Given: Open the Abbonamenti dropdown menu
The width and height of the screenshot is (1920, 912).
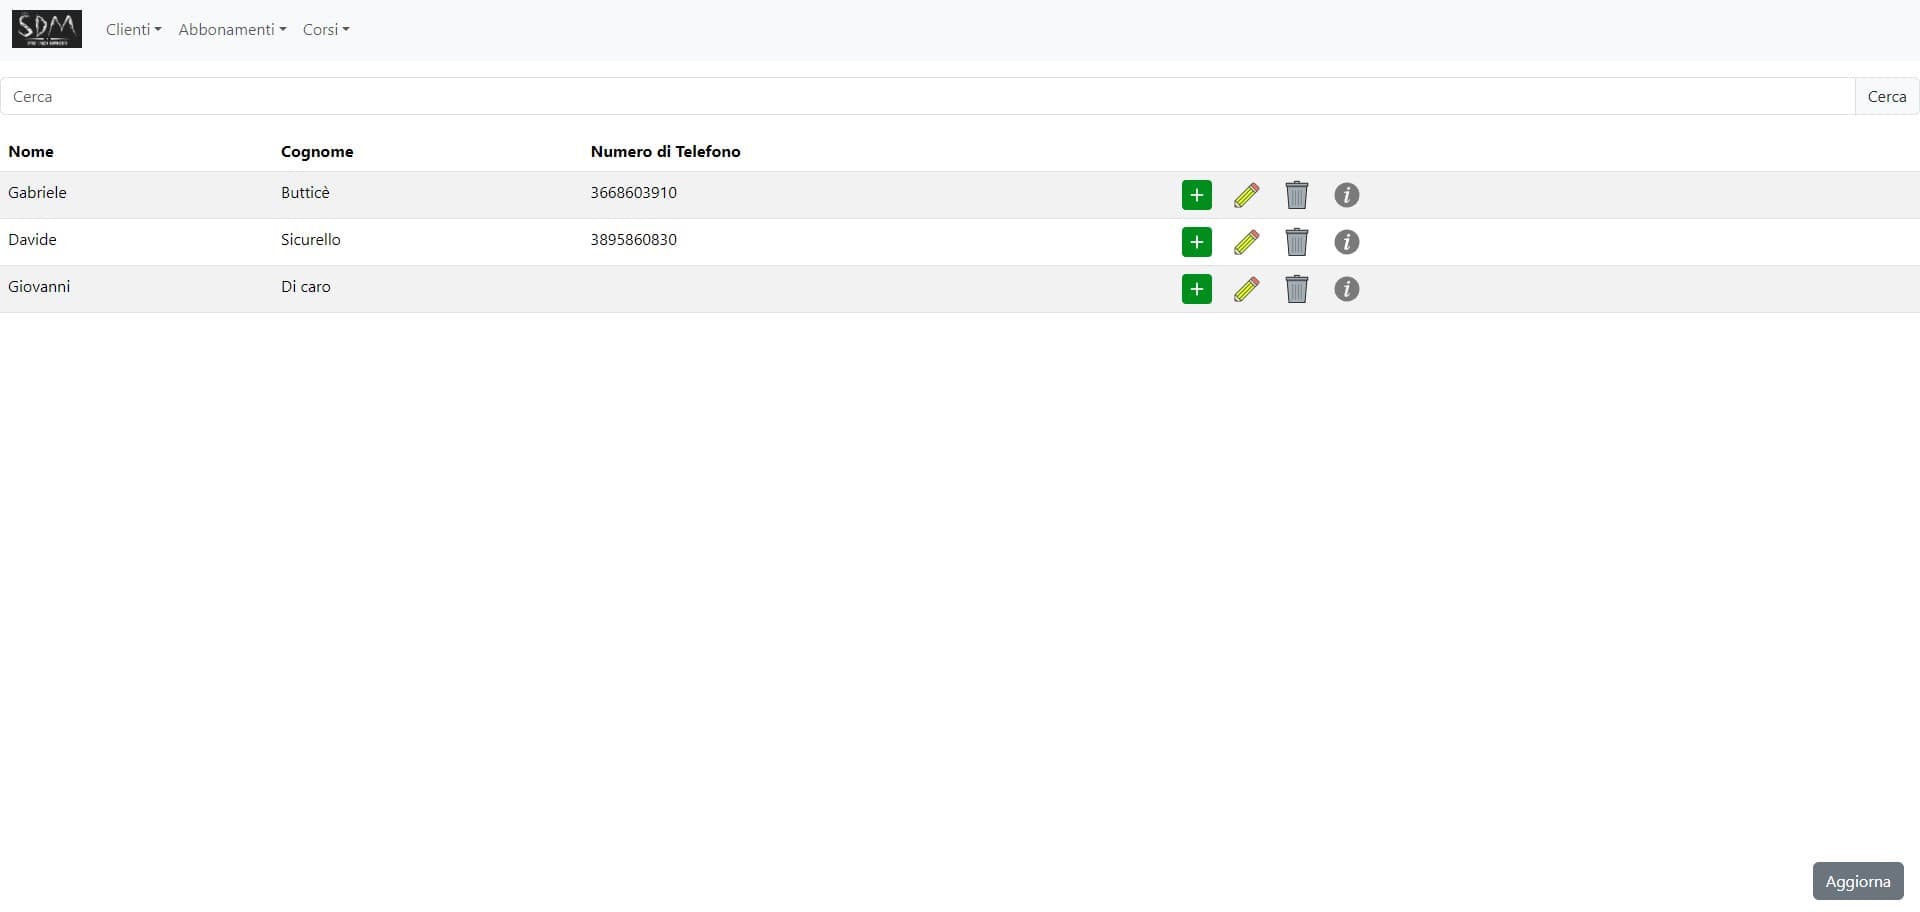Looking at the screenshot, I should [231, 29].
